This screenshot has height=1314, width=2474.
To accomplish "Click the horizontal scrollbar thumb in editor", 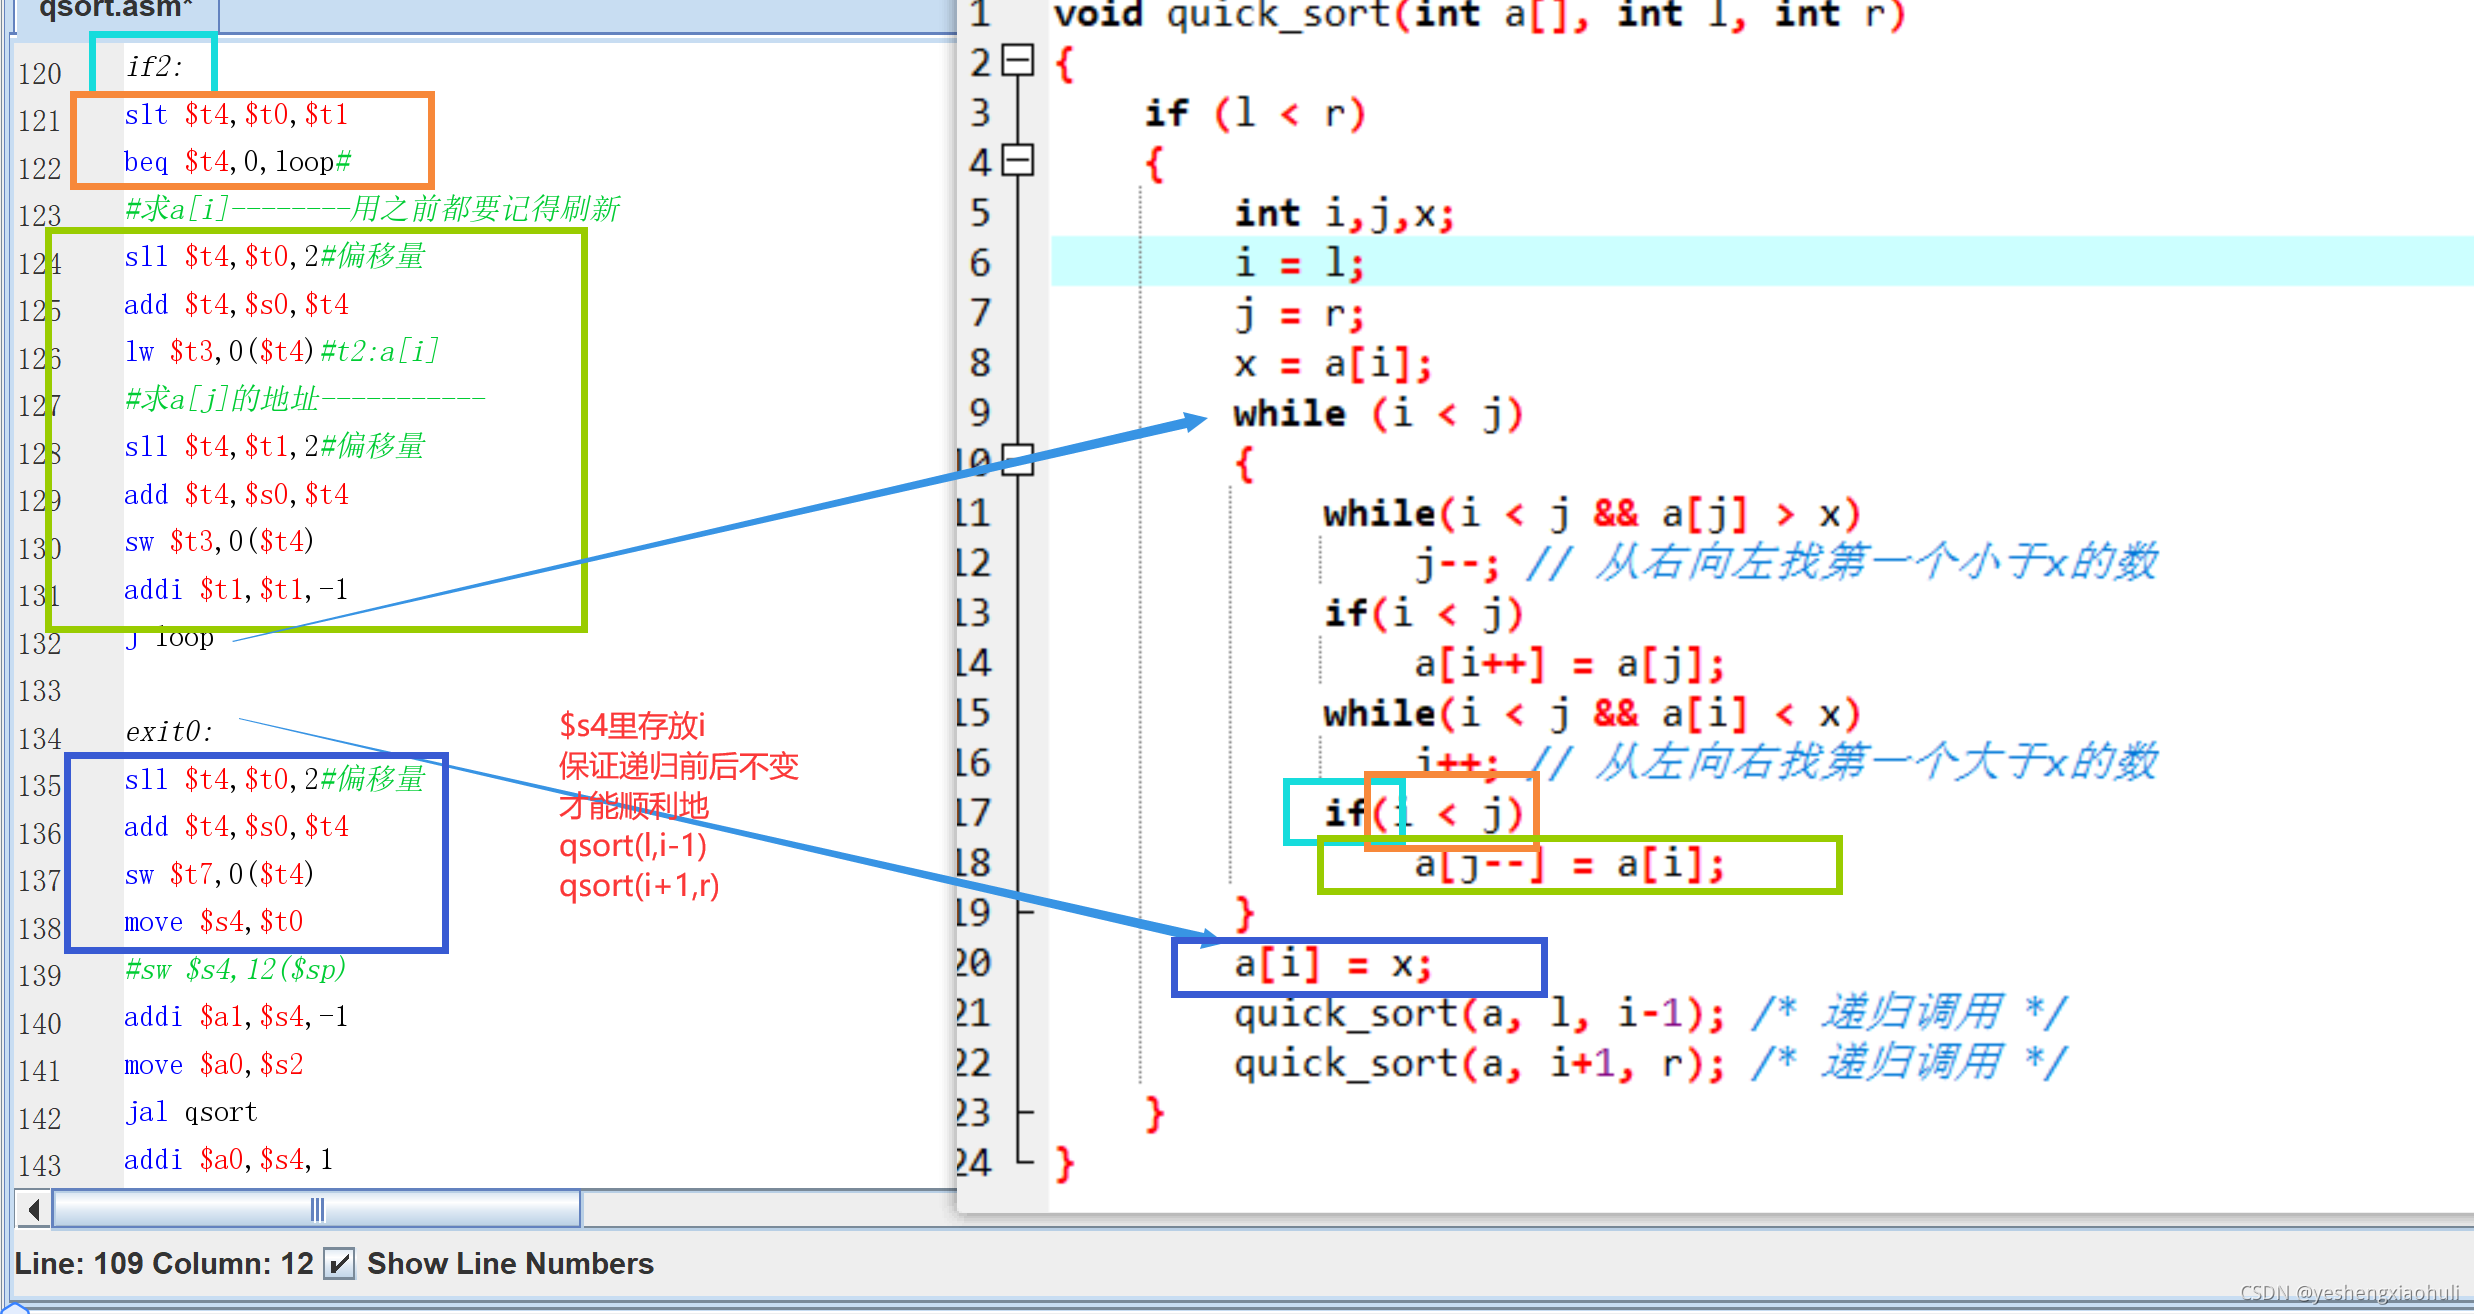I will click(317, 1210).
